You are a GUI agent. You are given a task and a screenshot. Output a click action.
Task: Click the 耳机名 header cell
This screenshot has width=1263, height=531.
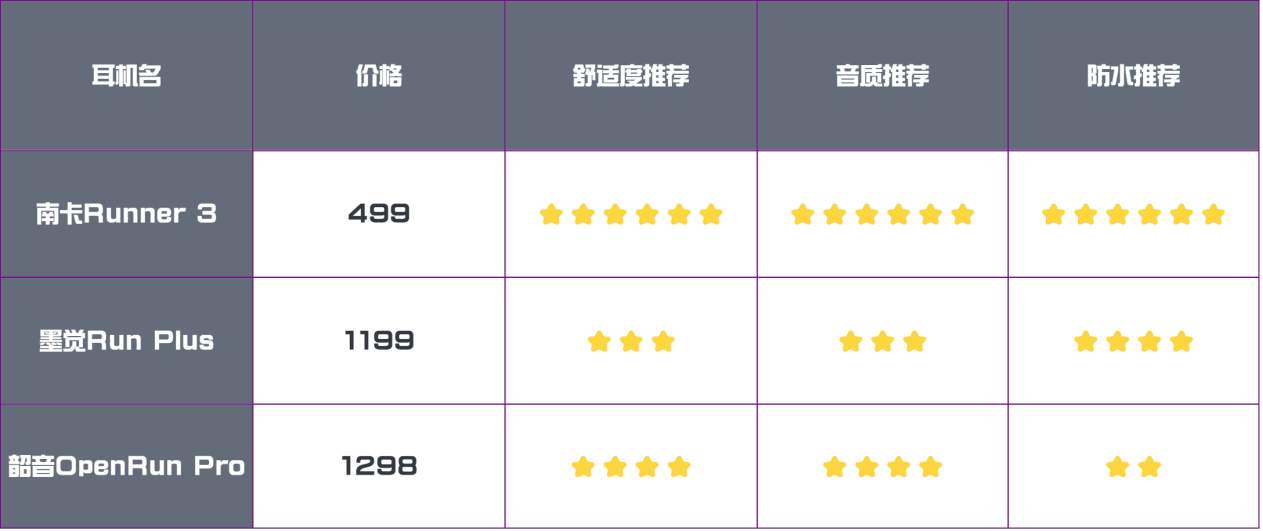tap(126, 76)
